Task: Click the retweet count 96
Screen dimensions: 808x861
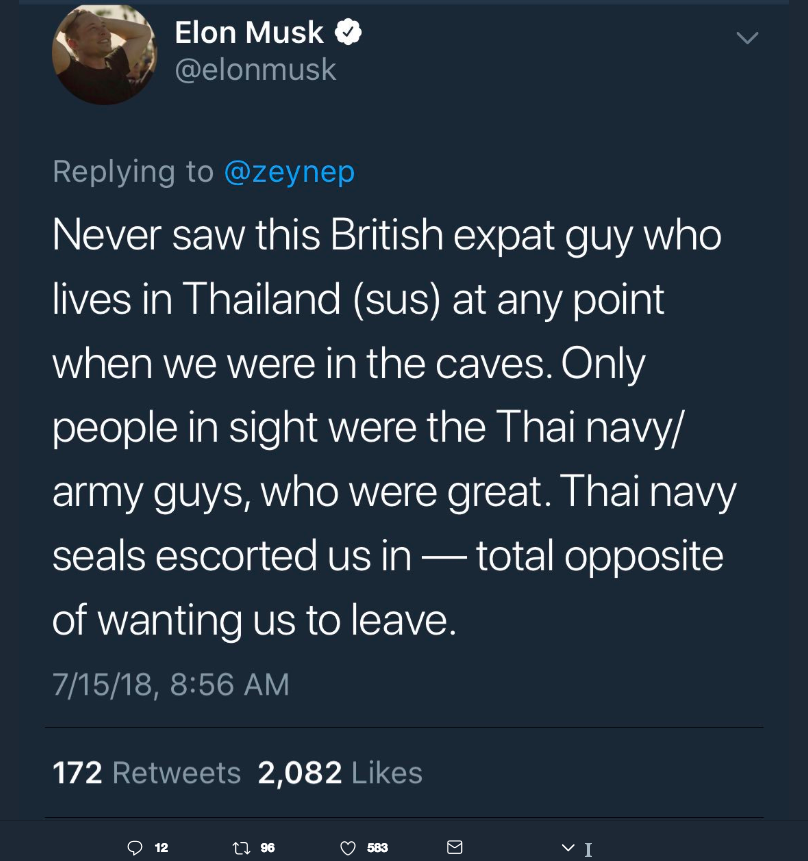Action: click(x=268, y=848)
